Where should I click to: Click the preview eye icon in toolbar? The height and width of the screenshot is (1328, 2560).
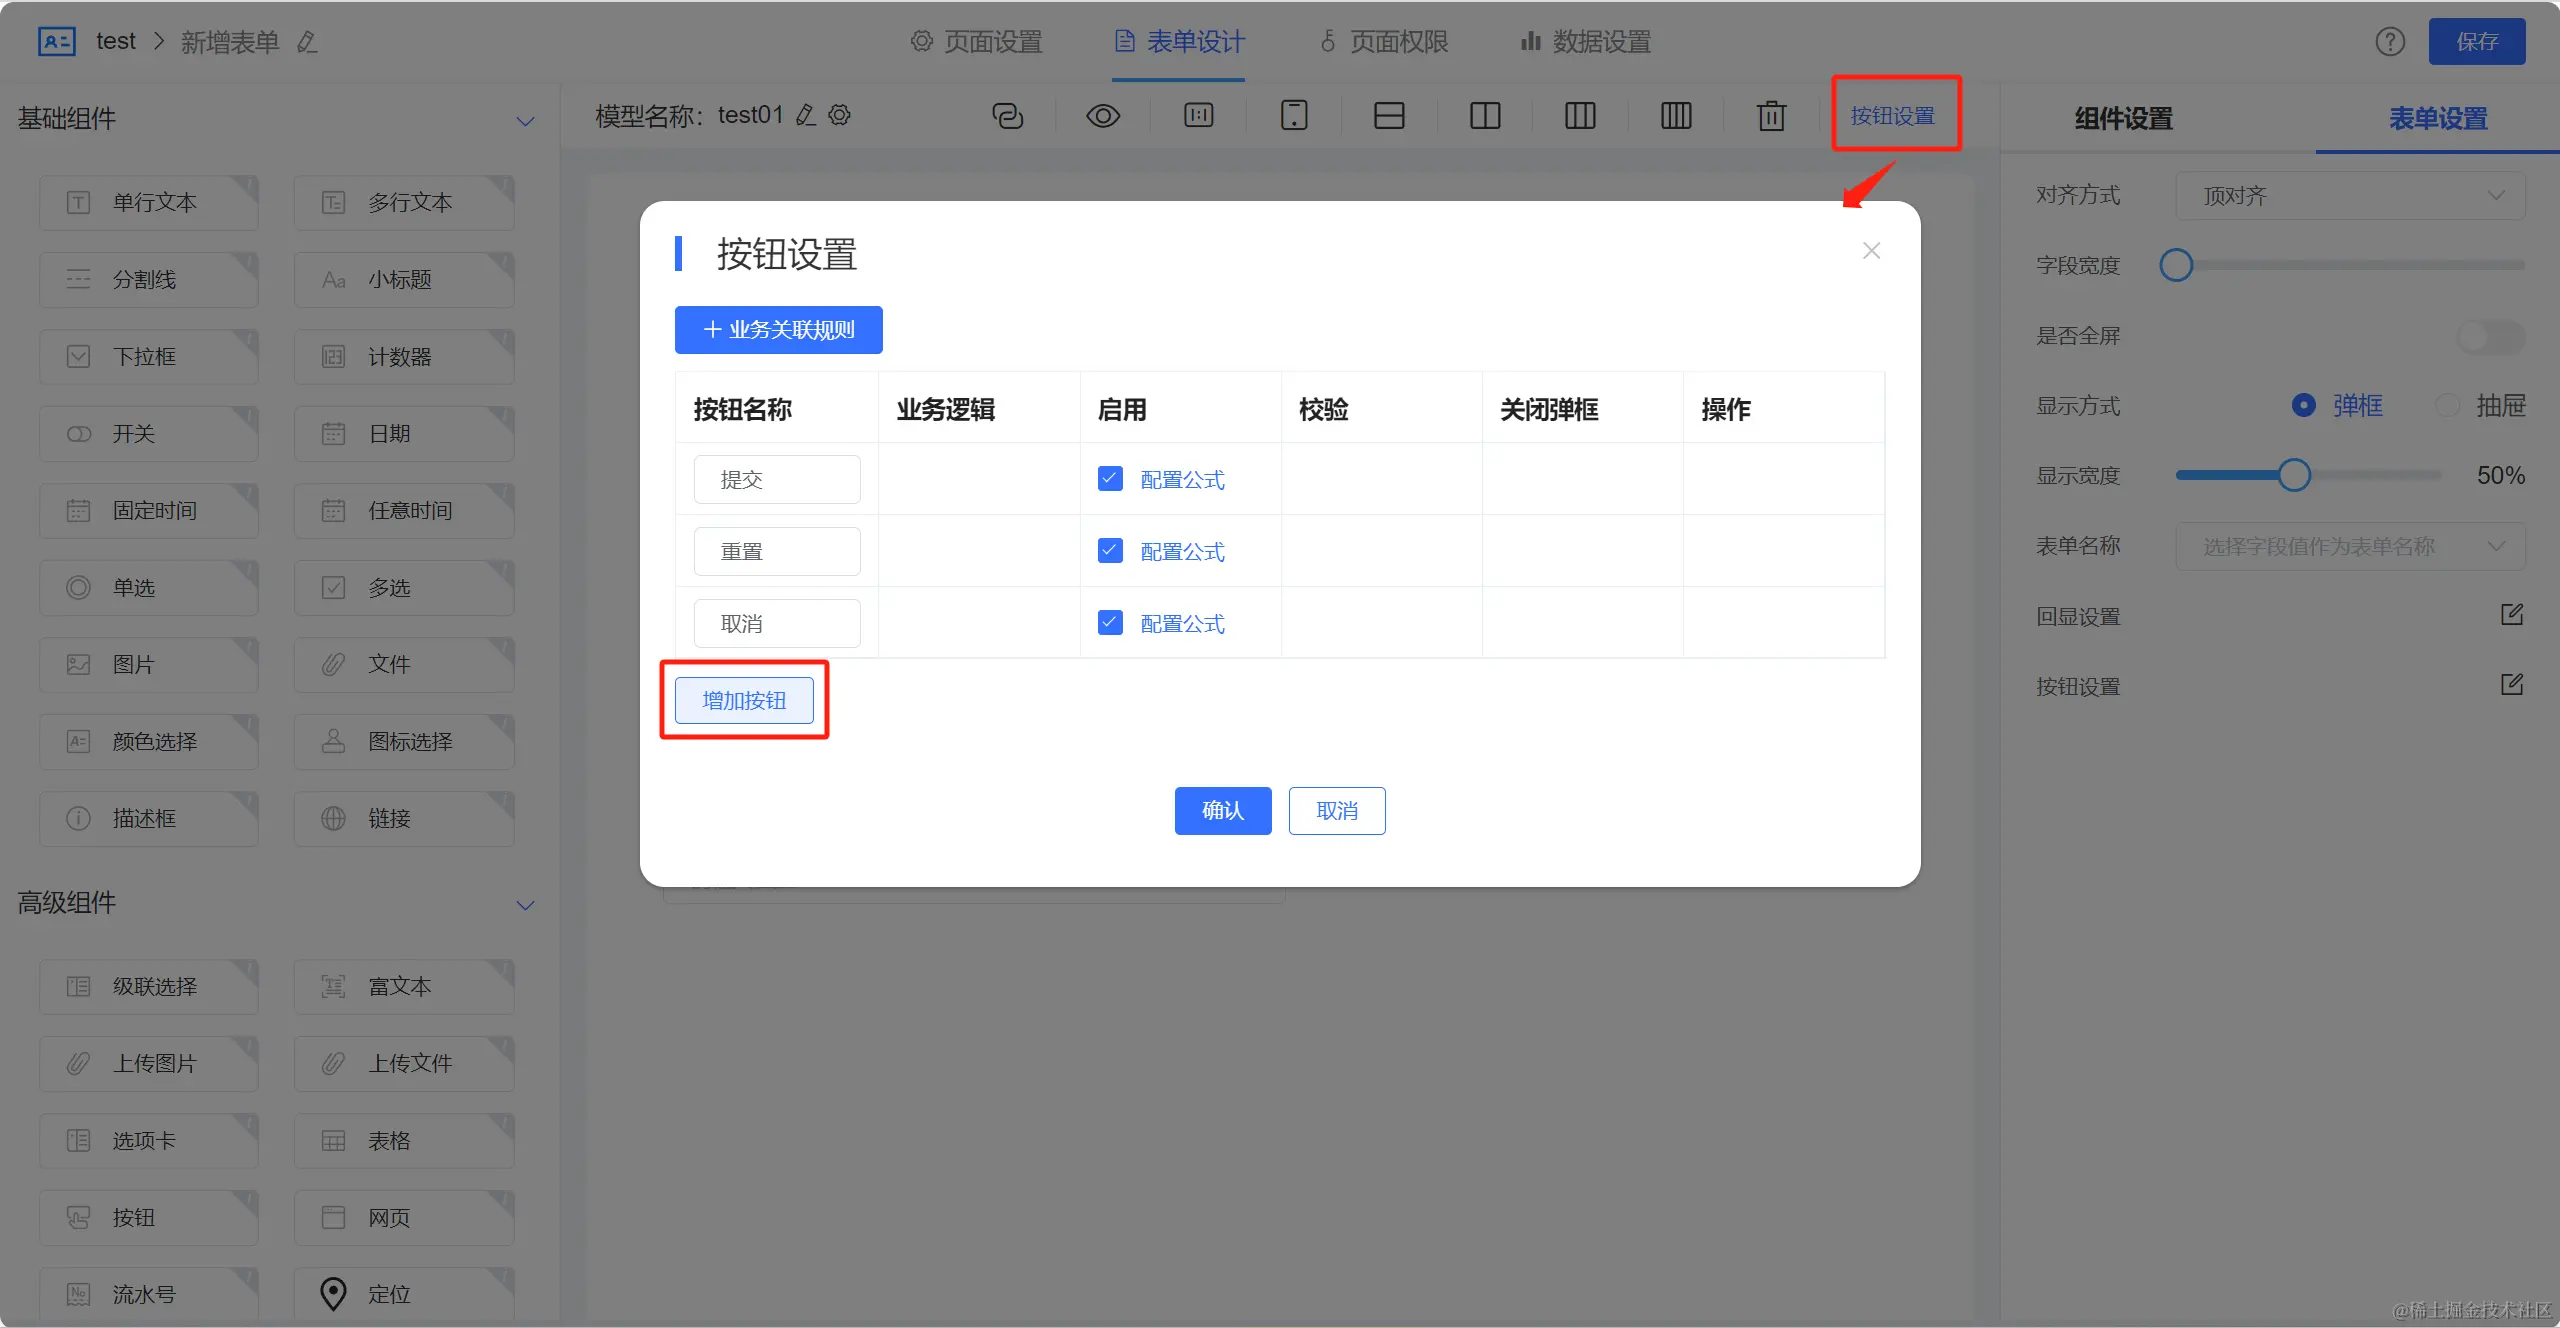coord(1102,116)
